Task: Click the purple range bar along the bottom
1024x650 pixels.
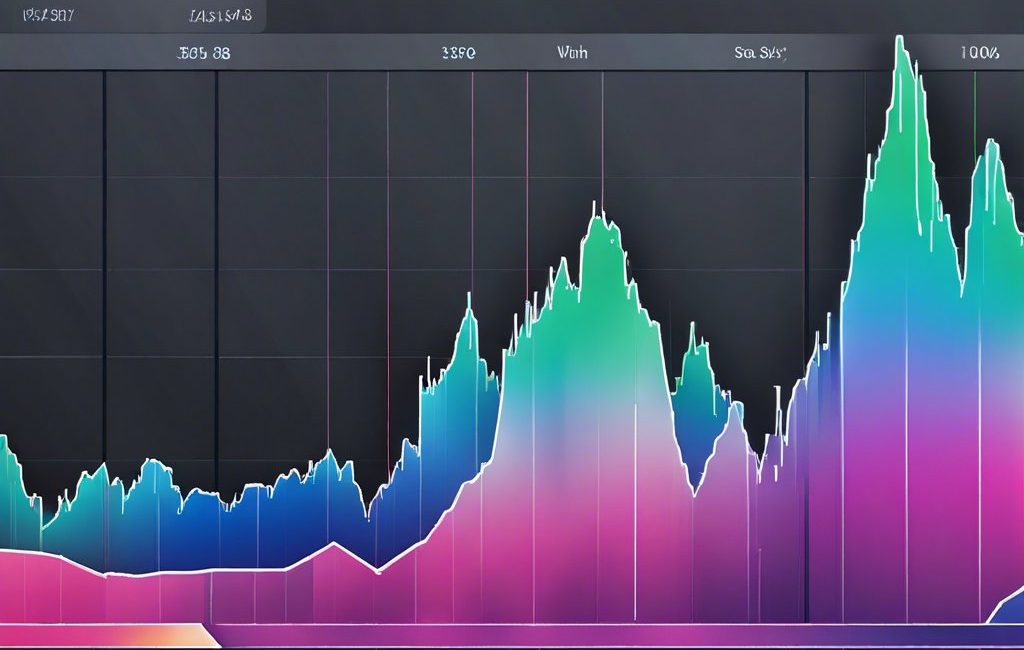Action: [600, 635]
